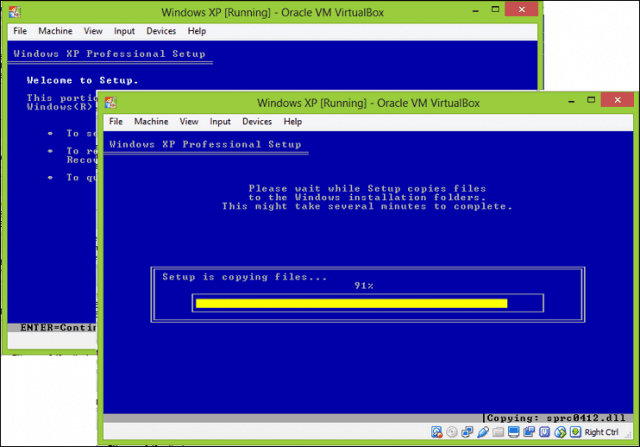The width and height of the screenshot is (640, 447).
Task: Maximize the front VirtualBox window
Action: tap(591, 100)
